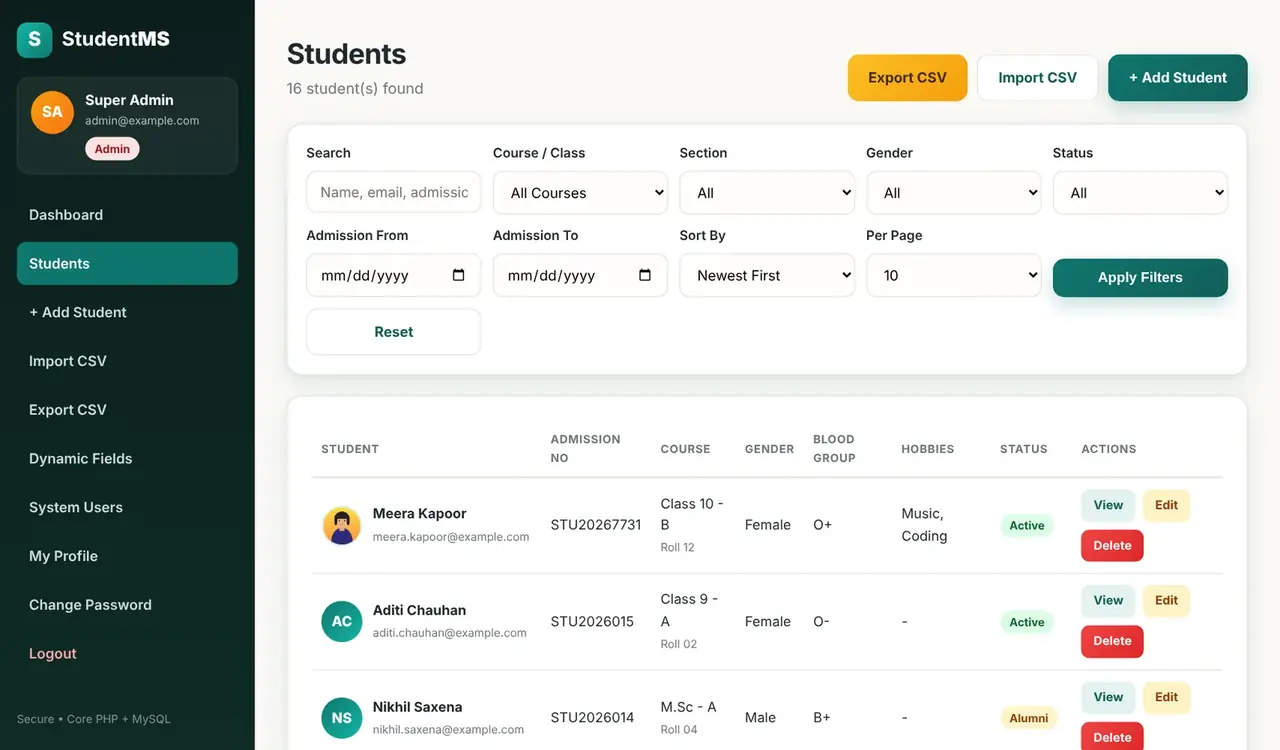Click the NS avatar for Nikhil Saxena

tap(342, 718)
